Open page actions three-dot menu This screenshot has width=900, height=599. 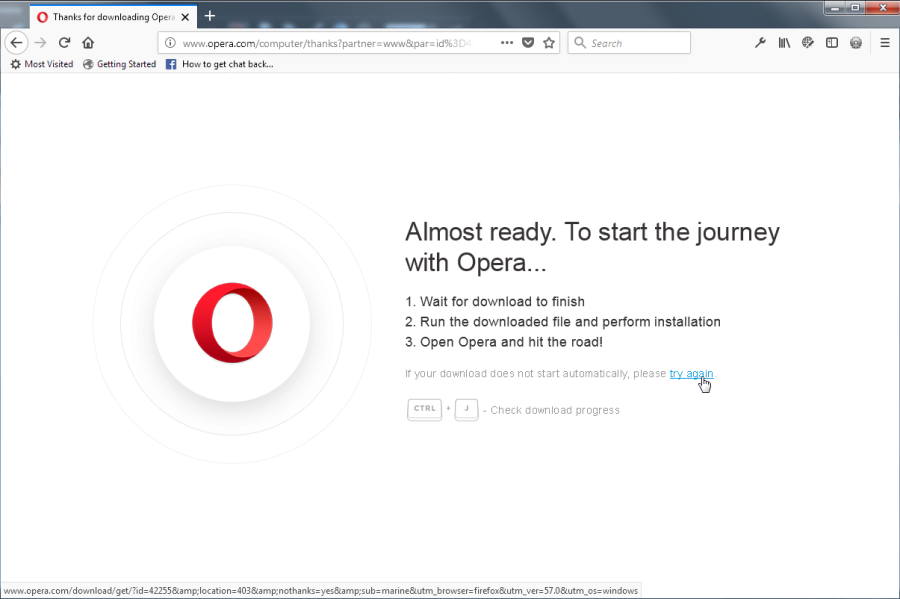(x=506, y=42)
